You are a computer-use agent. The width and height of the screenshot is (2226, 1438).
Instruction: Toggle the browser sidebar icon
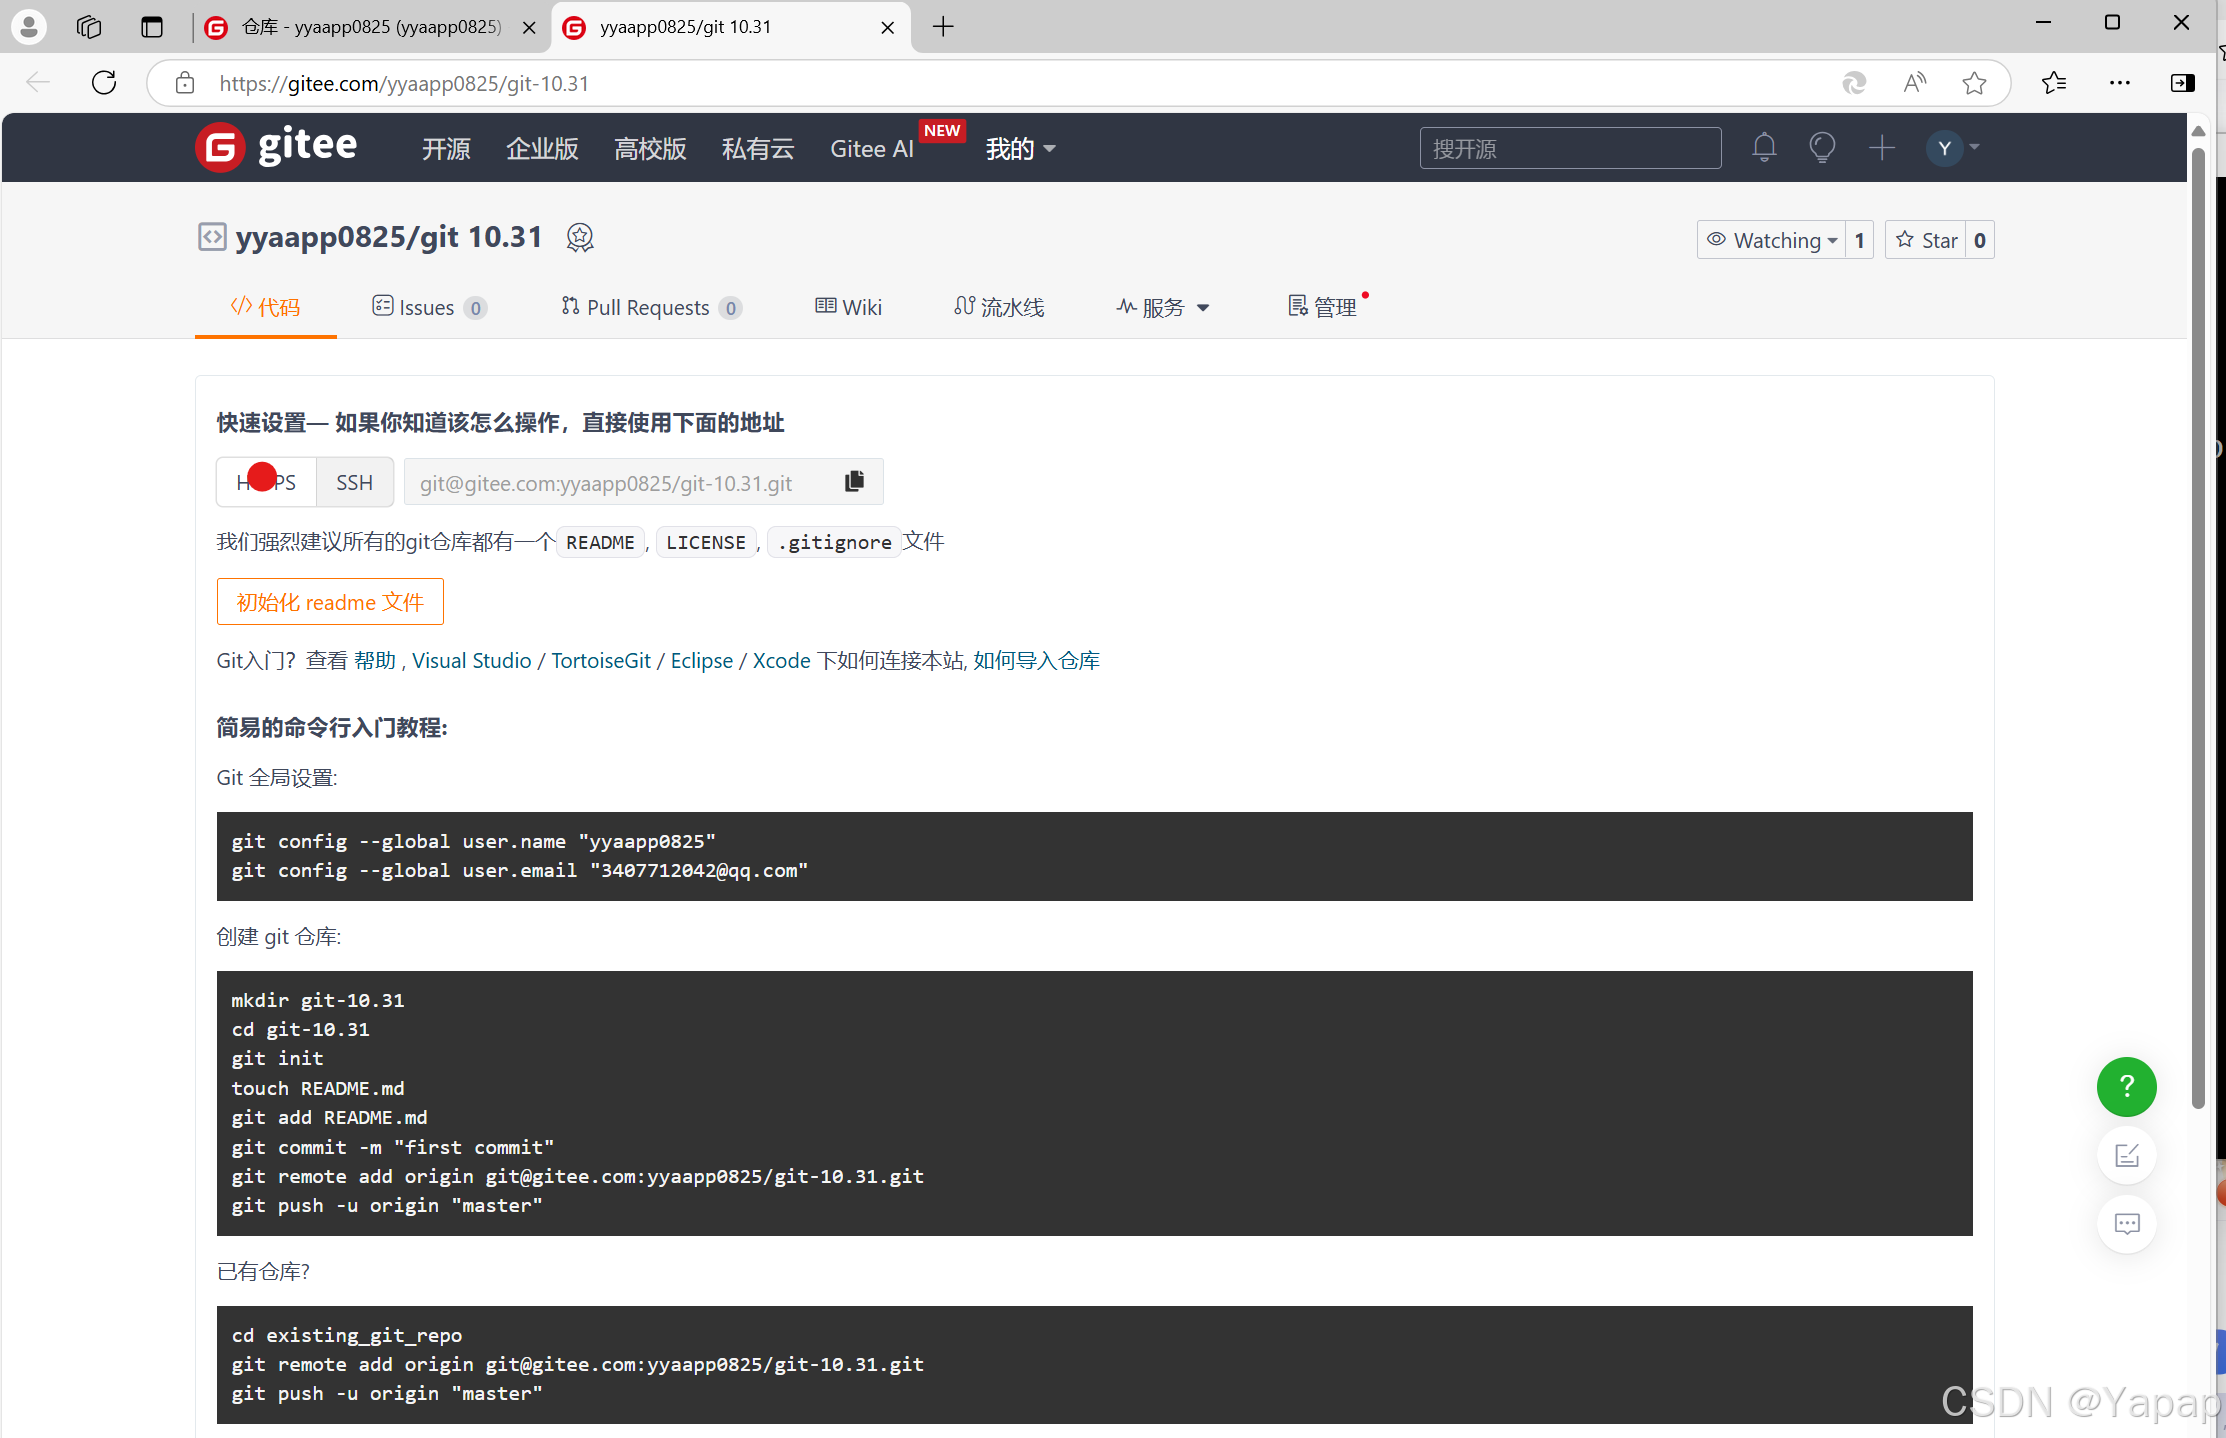tap(2183, 83)
